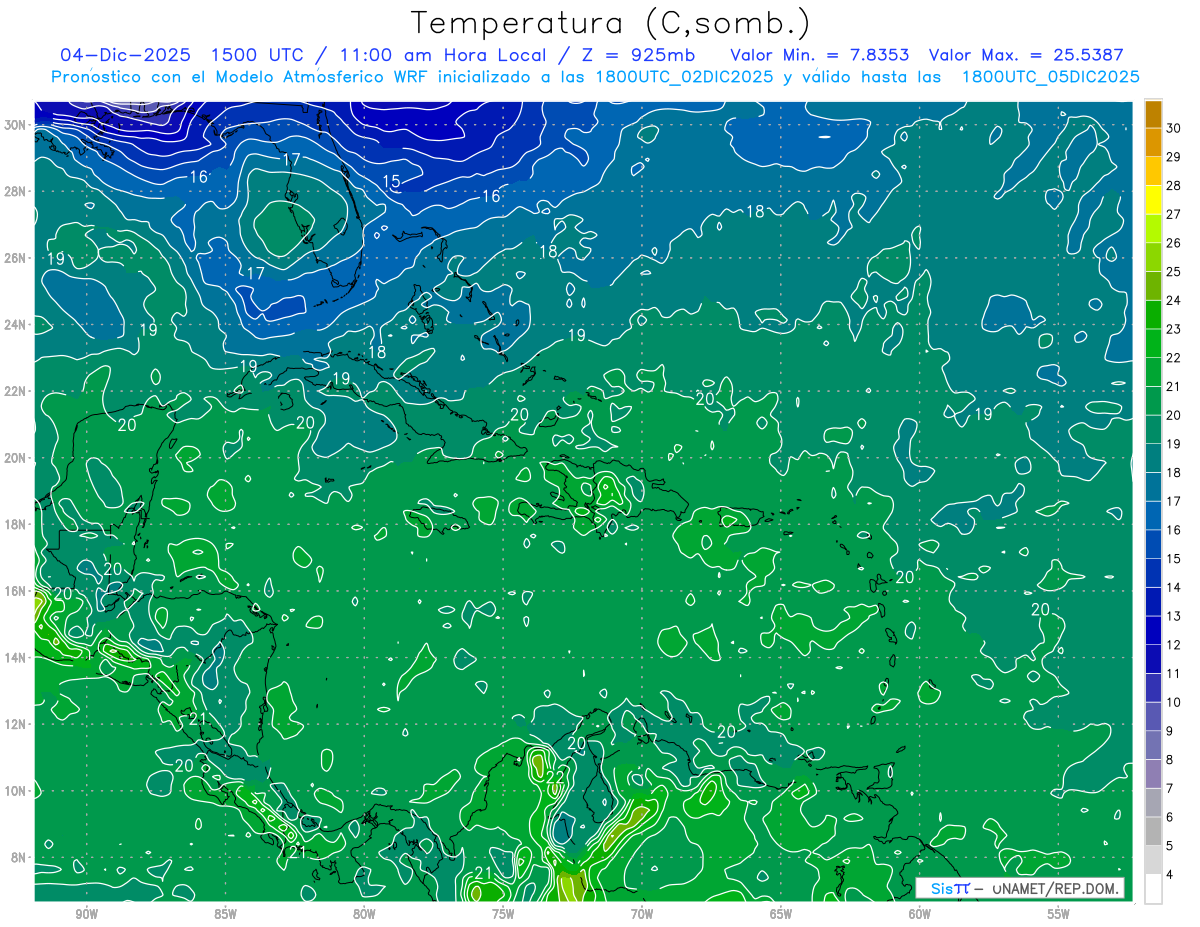Click colorbar label '26'
This screenshot has height=927, width=1200.
tap(1174, 243)
